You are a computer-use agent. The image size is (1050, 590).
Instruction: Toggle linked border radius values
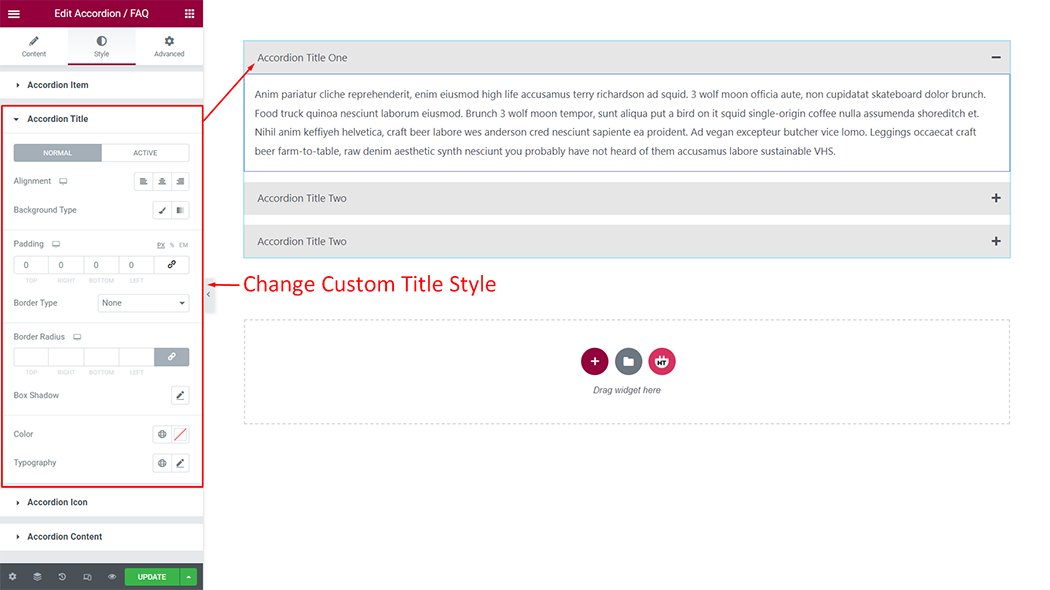coord(171,356)
